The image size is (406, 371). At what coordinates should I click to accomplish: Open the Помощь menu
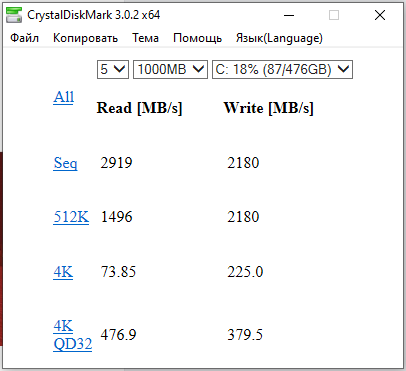click(197, 38)
